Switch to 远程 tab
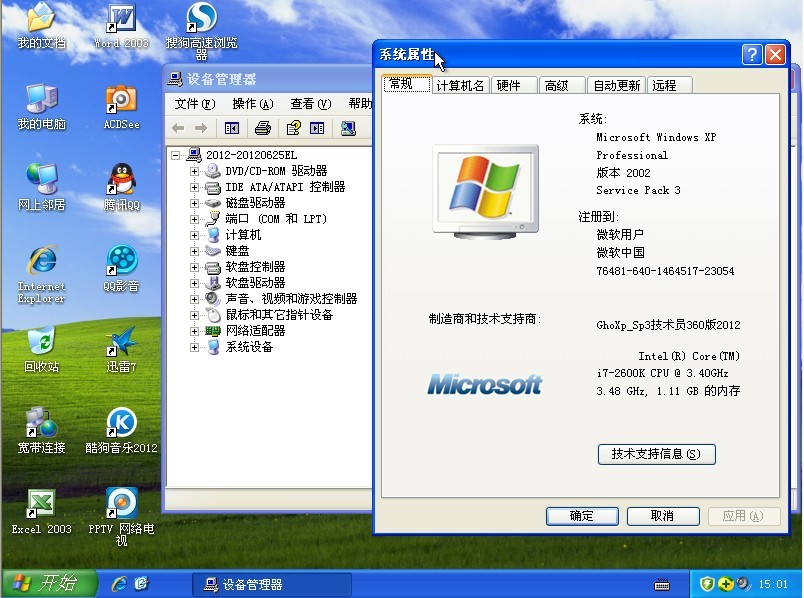 [x=669, y=85]
